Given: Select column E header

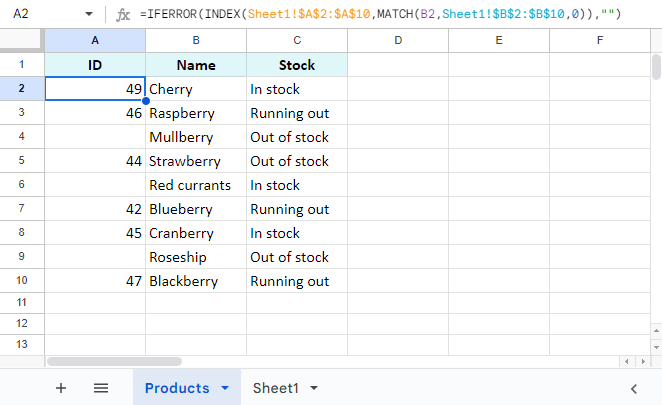Looking at the screenshot, I should 499,41.
